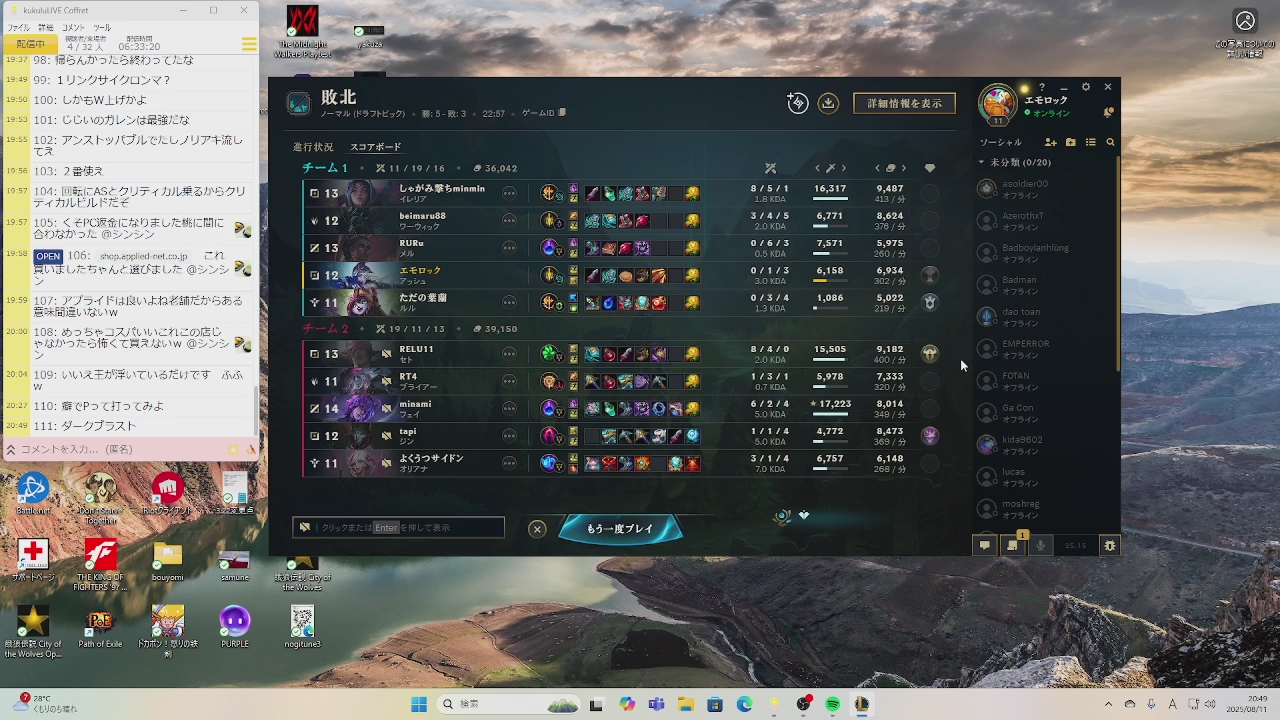Open the three-dot options menu for beimaru88

[509, 221]
